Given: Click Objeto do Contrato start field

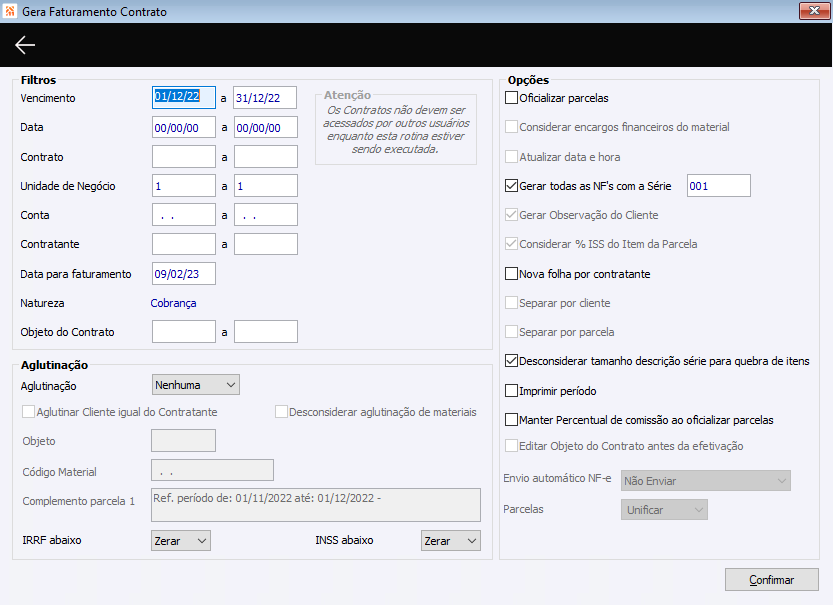Looking at the screenshot, I should (184, 332).
